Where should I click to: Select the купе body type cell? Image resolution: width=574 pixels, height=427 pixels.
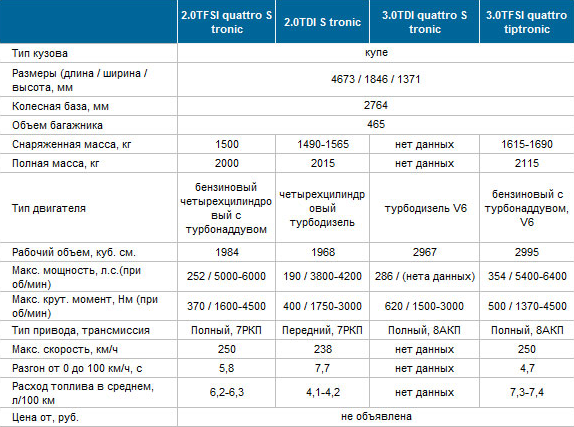coord(376,53)
